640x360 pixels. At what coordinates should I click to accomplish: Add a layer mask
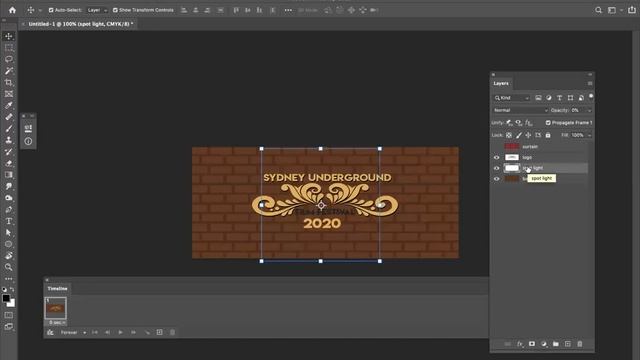531,344
